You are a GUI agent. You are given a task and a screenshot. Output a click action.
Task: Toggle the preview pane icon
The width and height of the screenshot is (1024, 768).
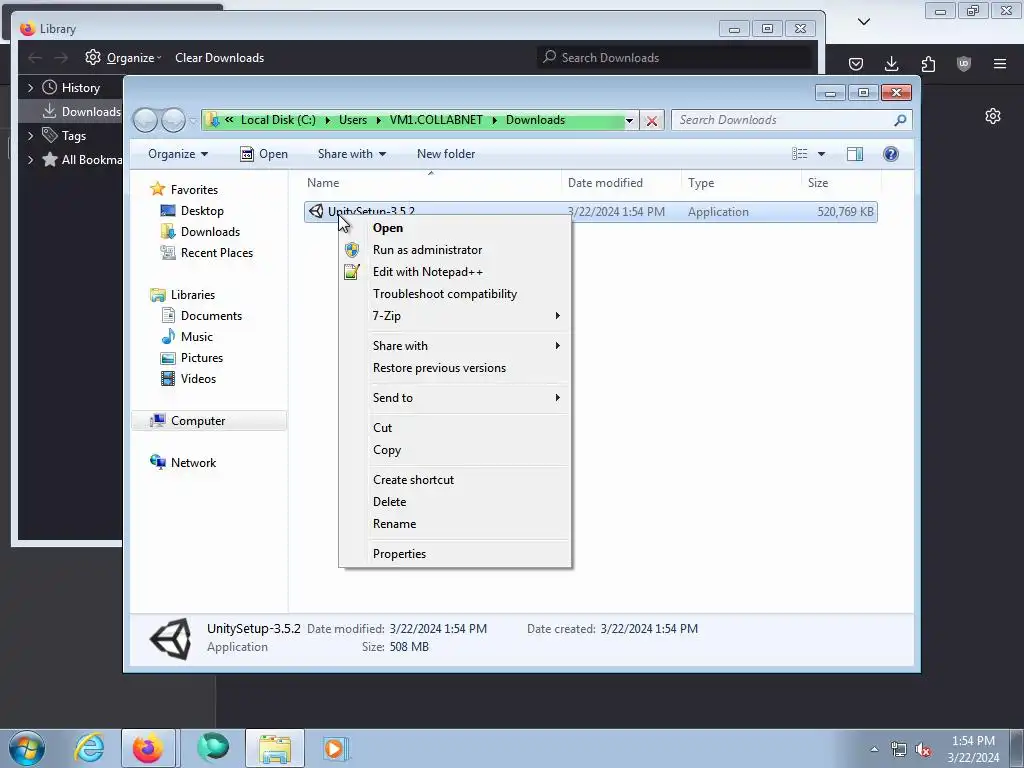coord(855,154)
